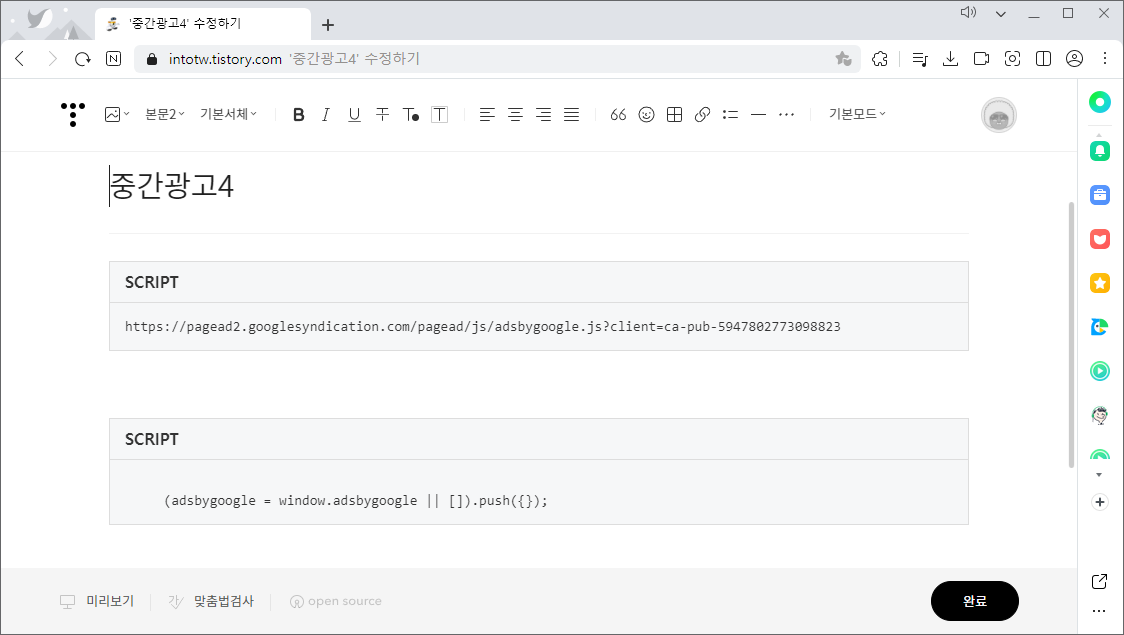
Task: Run 맞춤법검사 spell check
Action: [x=211, y=601]
